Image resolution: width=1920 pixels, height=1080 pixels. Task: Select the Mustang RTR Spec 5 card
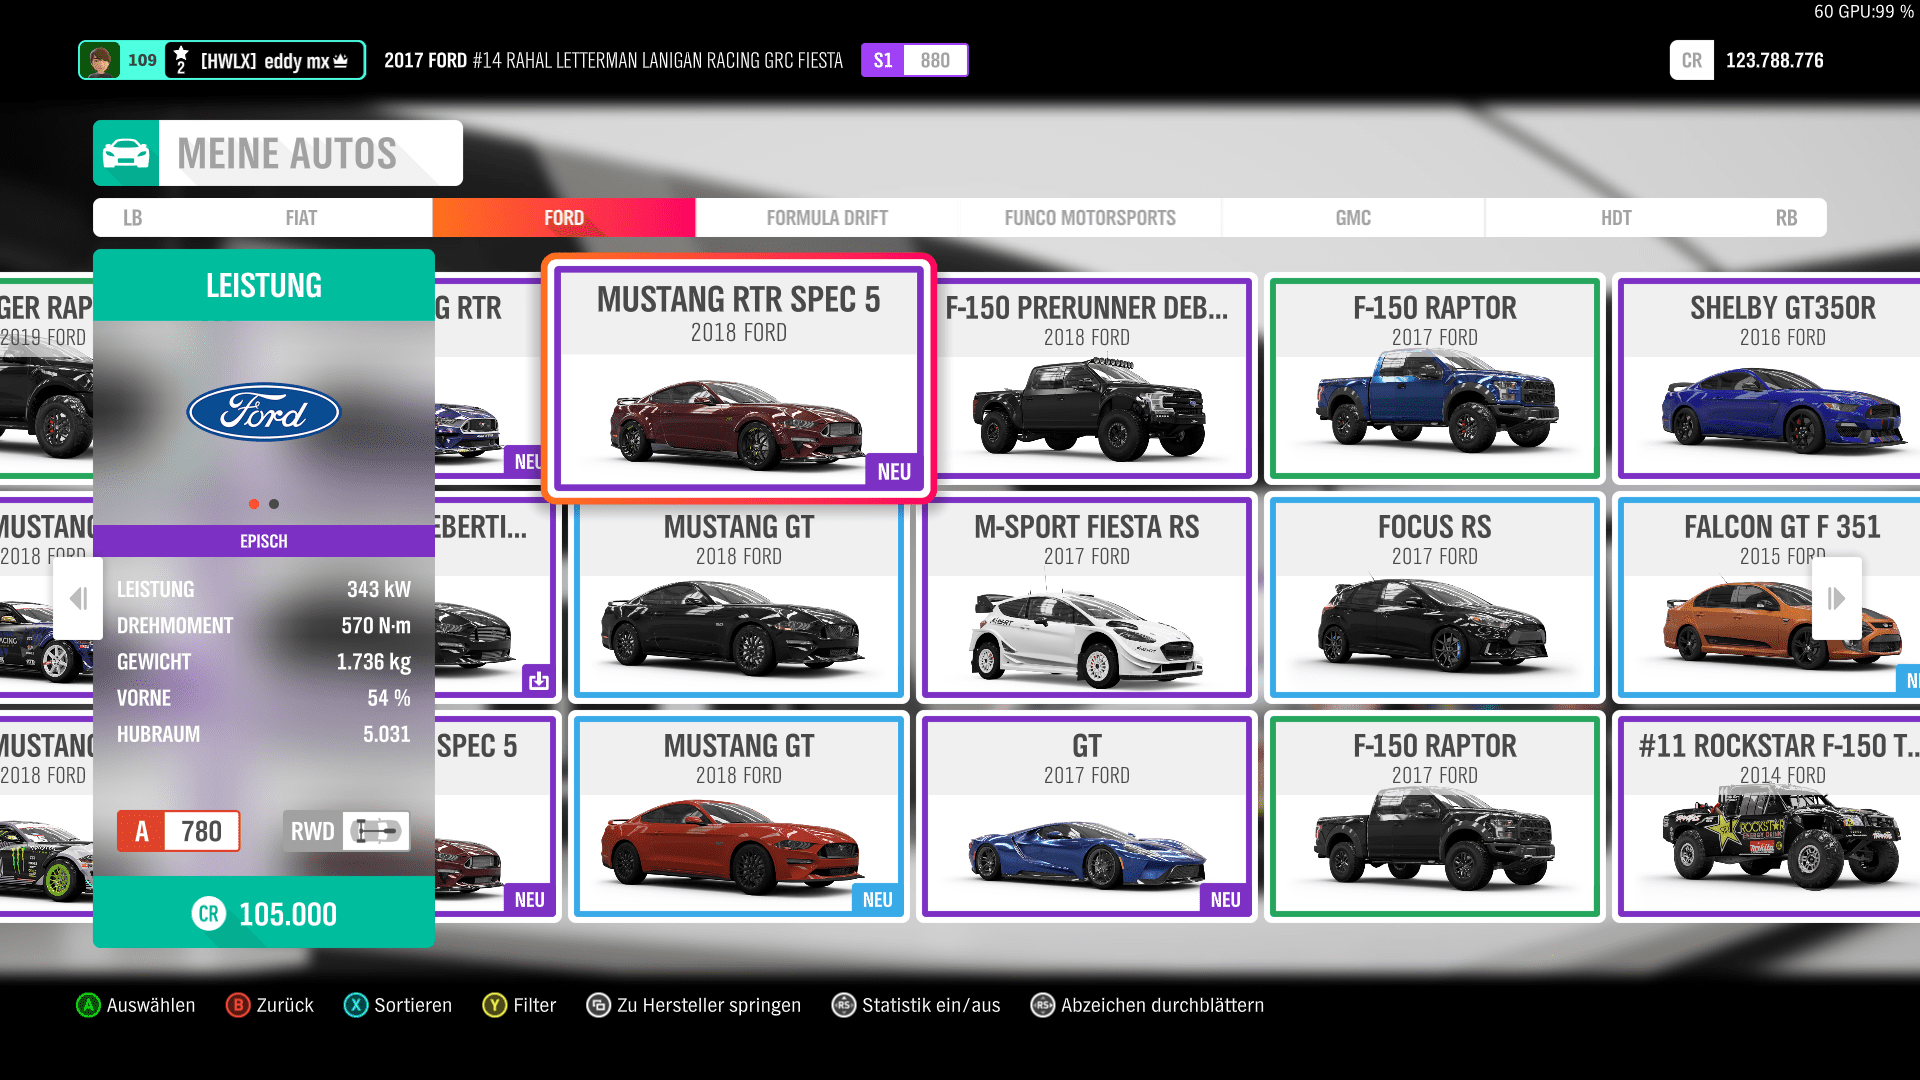739,378
